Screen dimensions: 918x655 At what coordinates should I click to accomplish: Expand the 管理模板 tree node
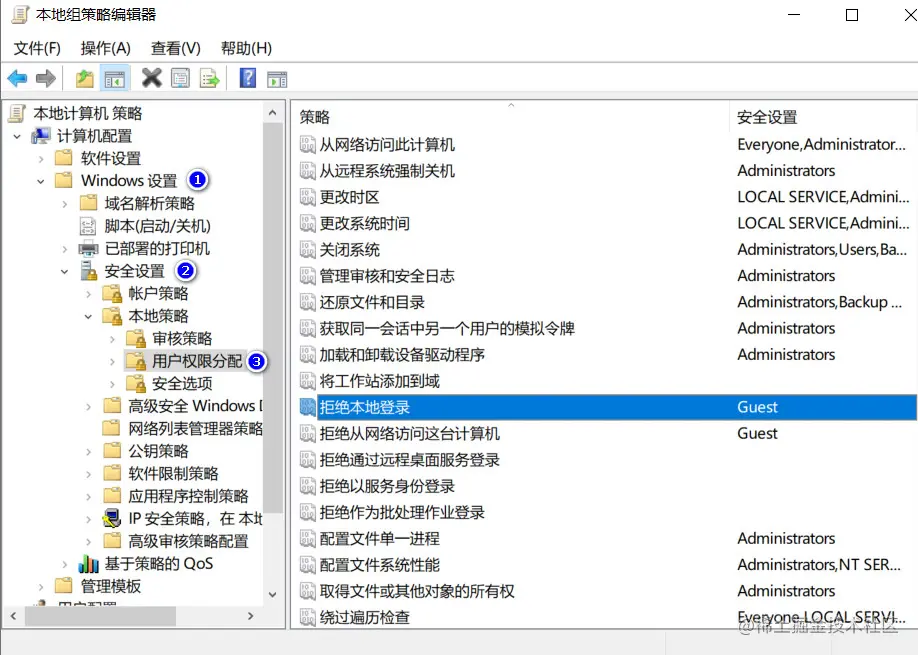point(40,587)
